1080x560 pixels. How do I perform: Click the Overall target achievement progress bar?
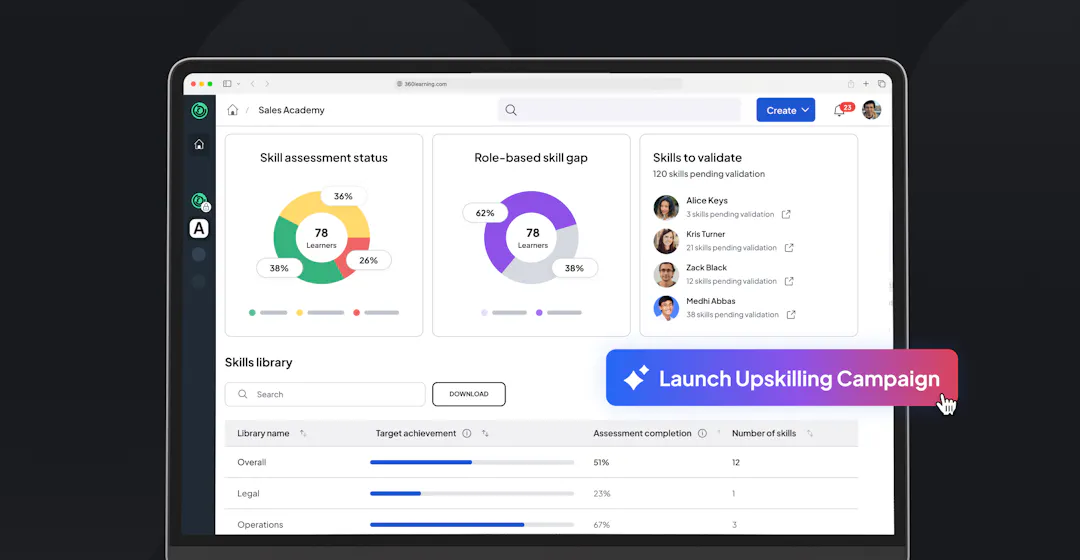472,462
